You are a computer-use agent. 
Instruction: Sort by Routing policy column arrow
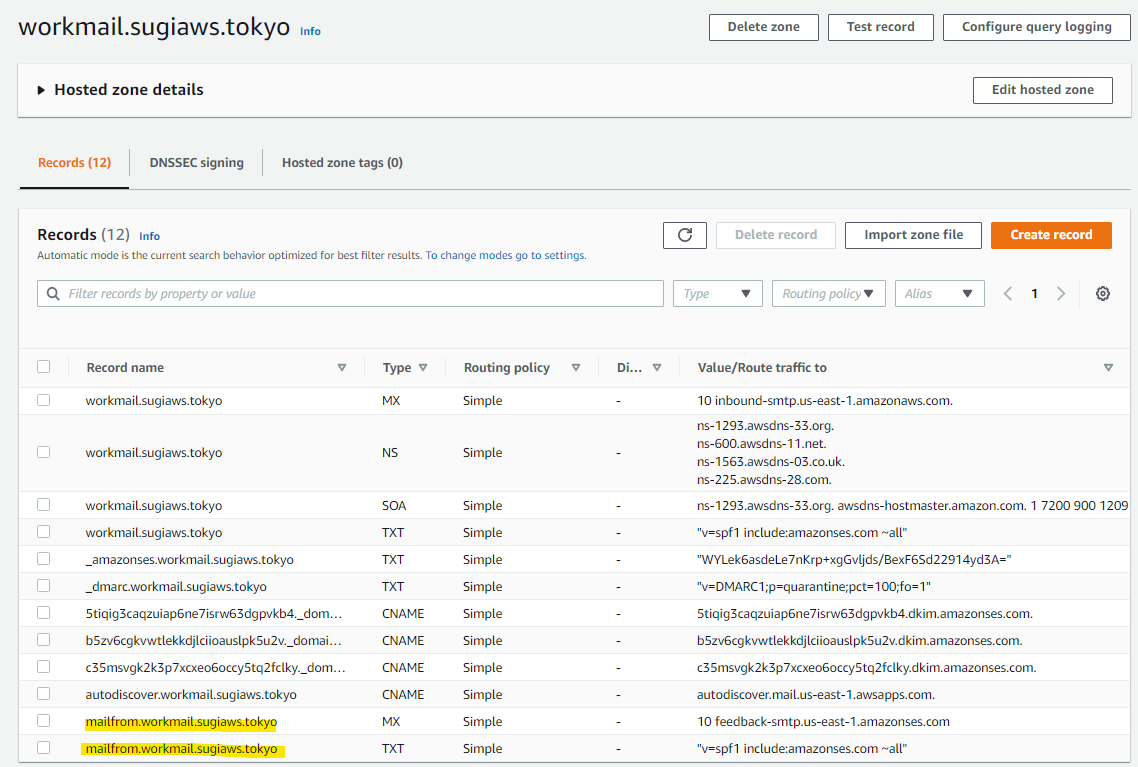coord(576,368)
